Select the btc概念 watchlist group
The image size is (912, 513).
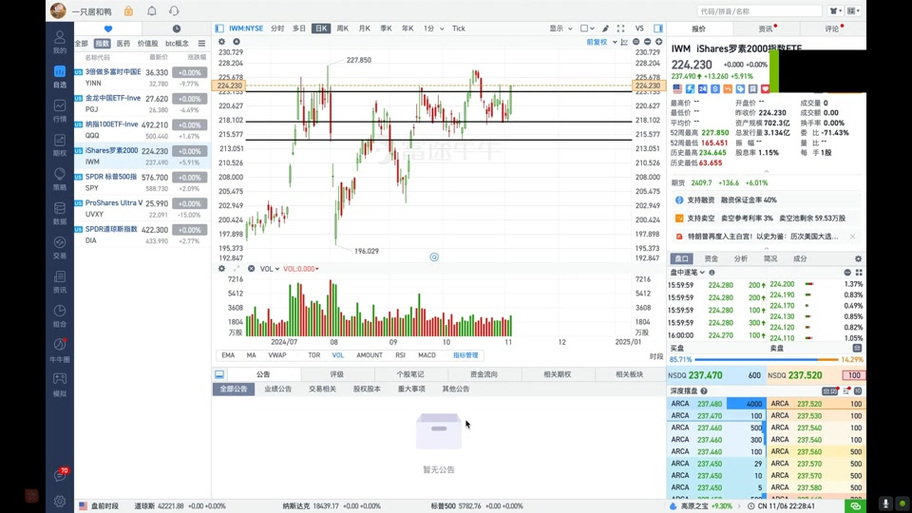click(177, 44)
